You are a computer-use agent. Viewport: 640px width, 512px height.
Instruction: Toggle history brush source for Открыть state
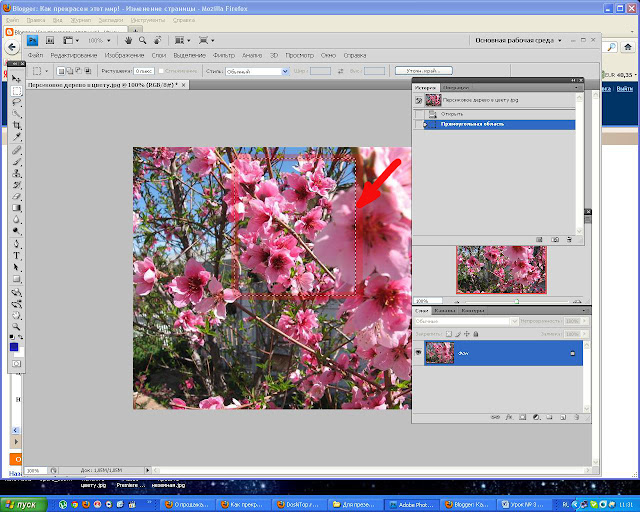point(419,113)
